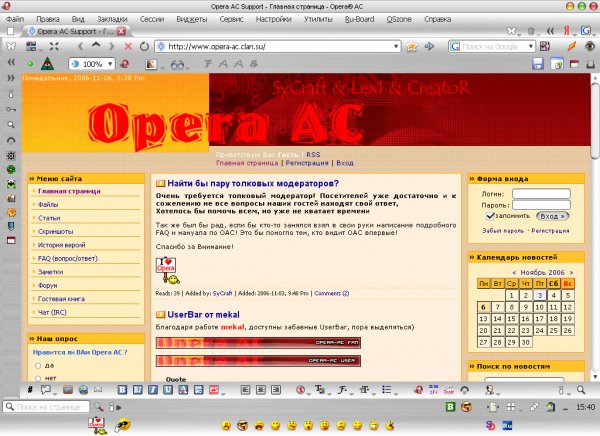Reload the current page
600x436 pixels.
[144, 47]
